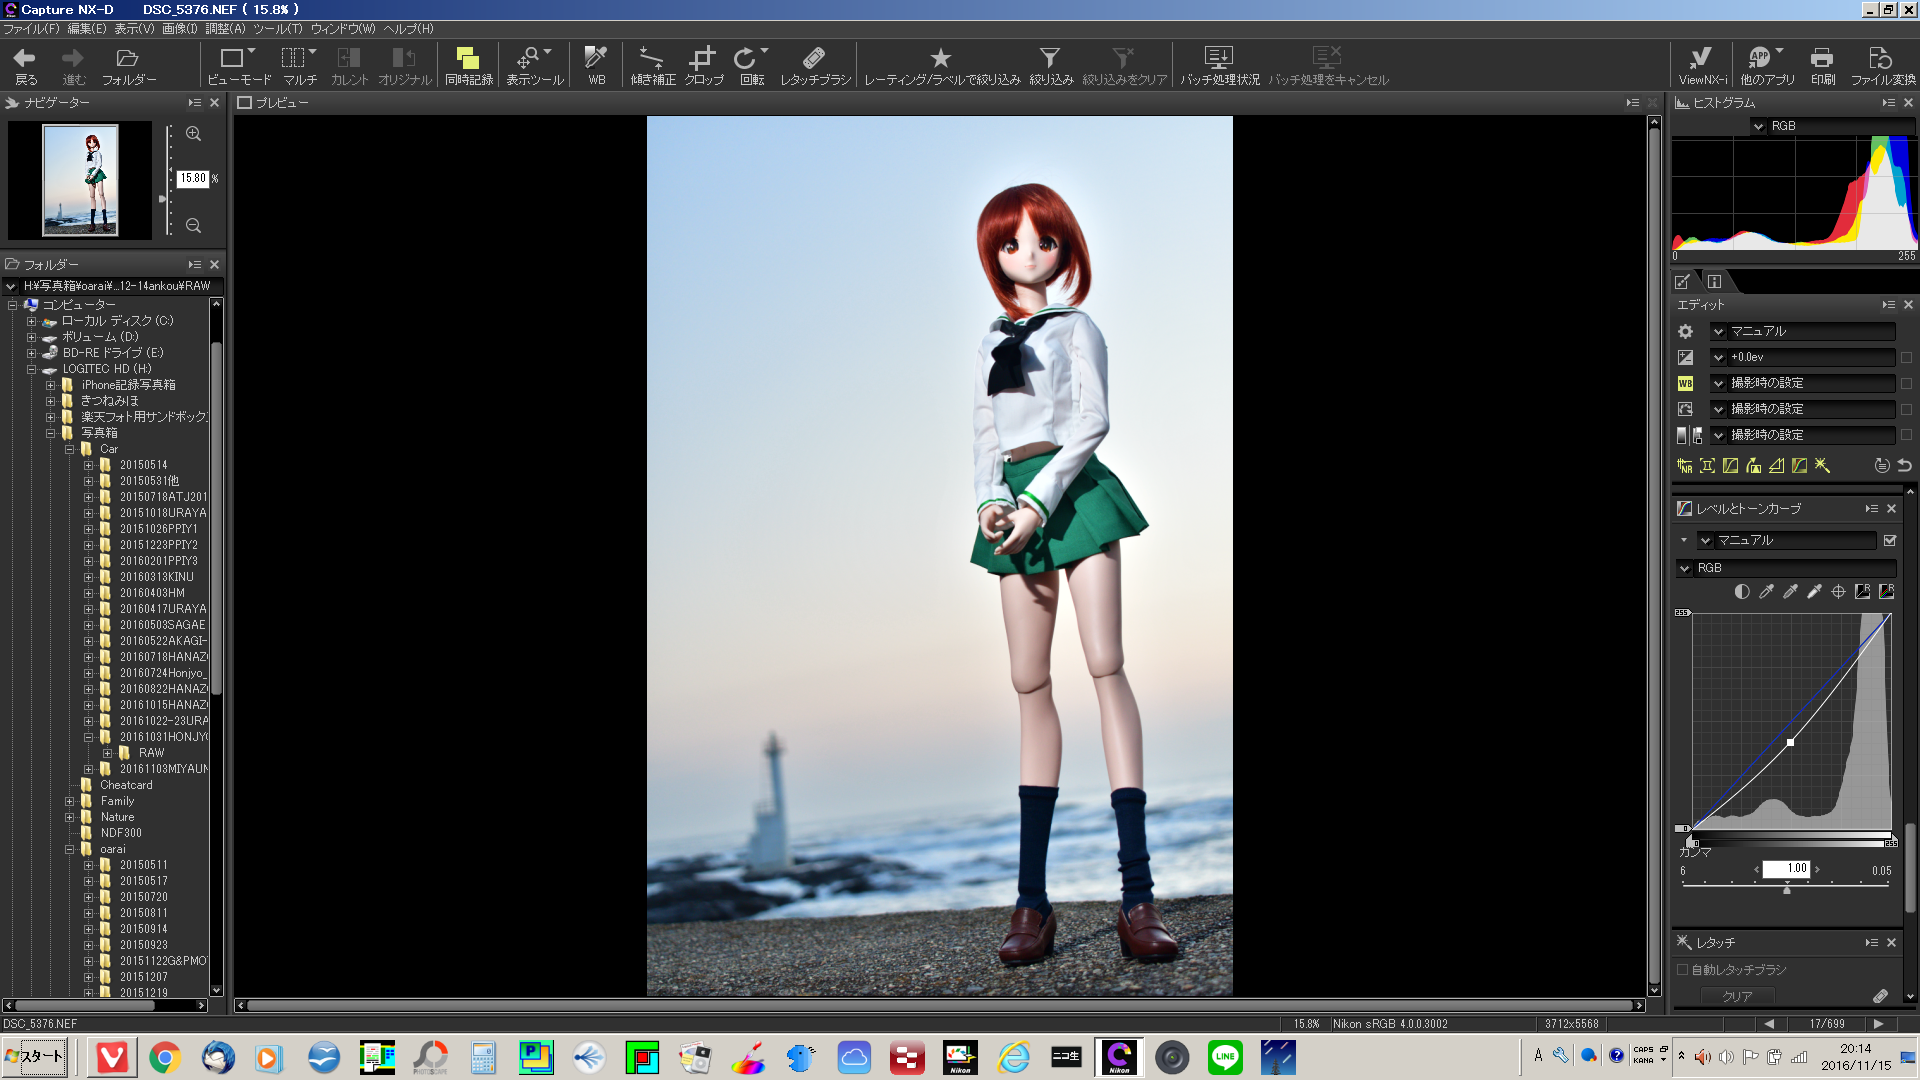This screenshot has width=1920, height=1080.
Task: Expand the Family folder in tree
Action: (70, 801)
